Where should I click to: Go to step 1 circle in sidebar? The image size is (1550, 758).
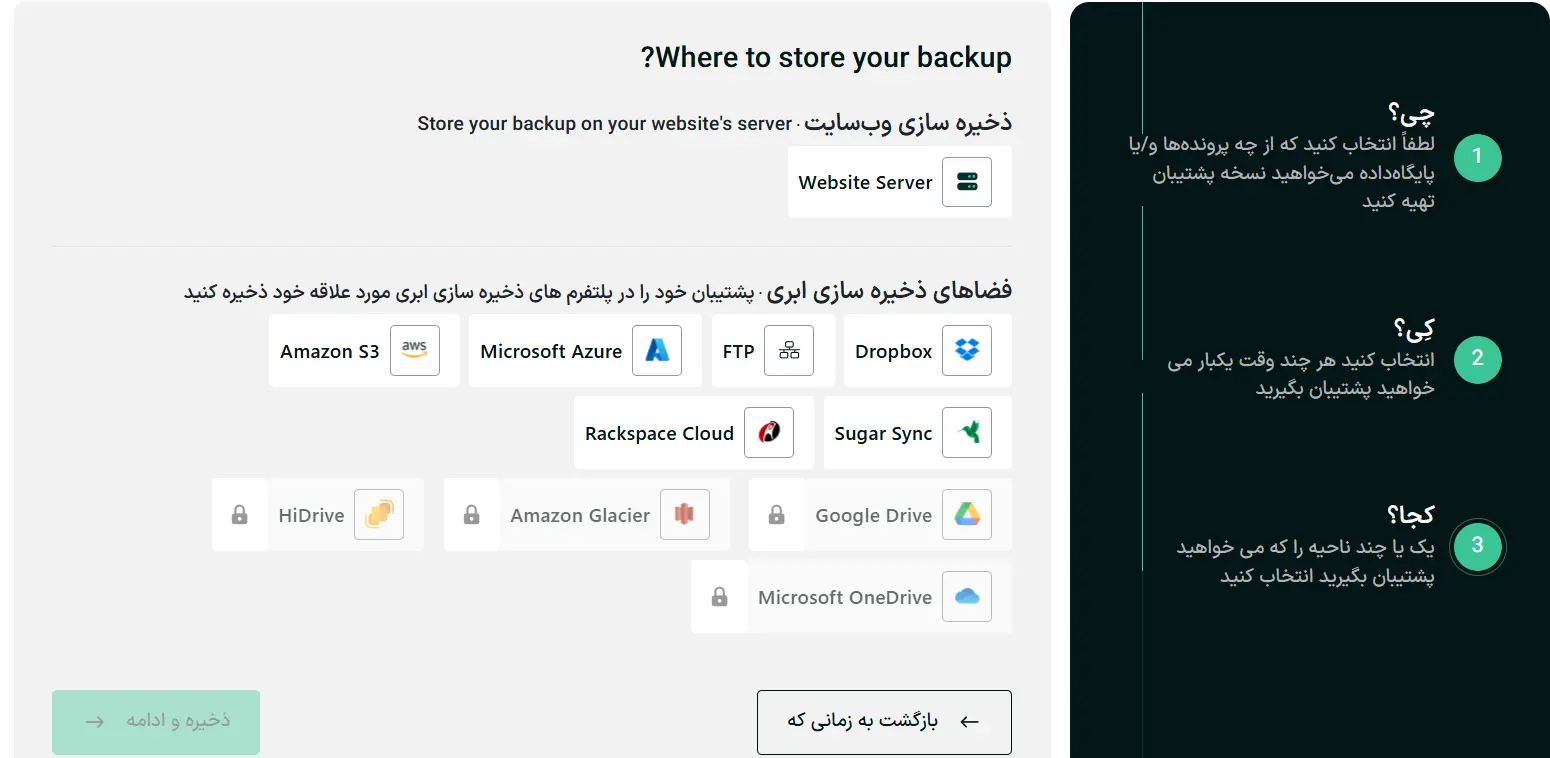[1477, 157]
